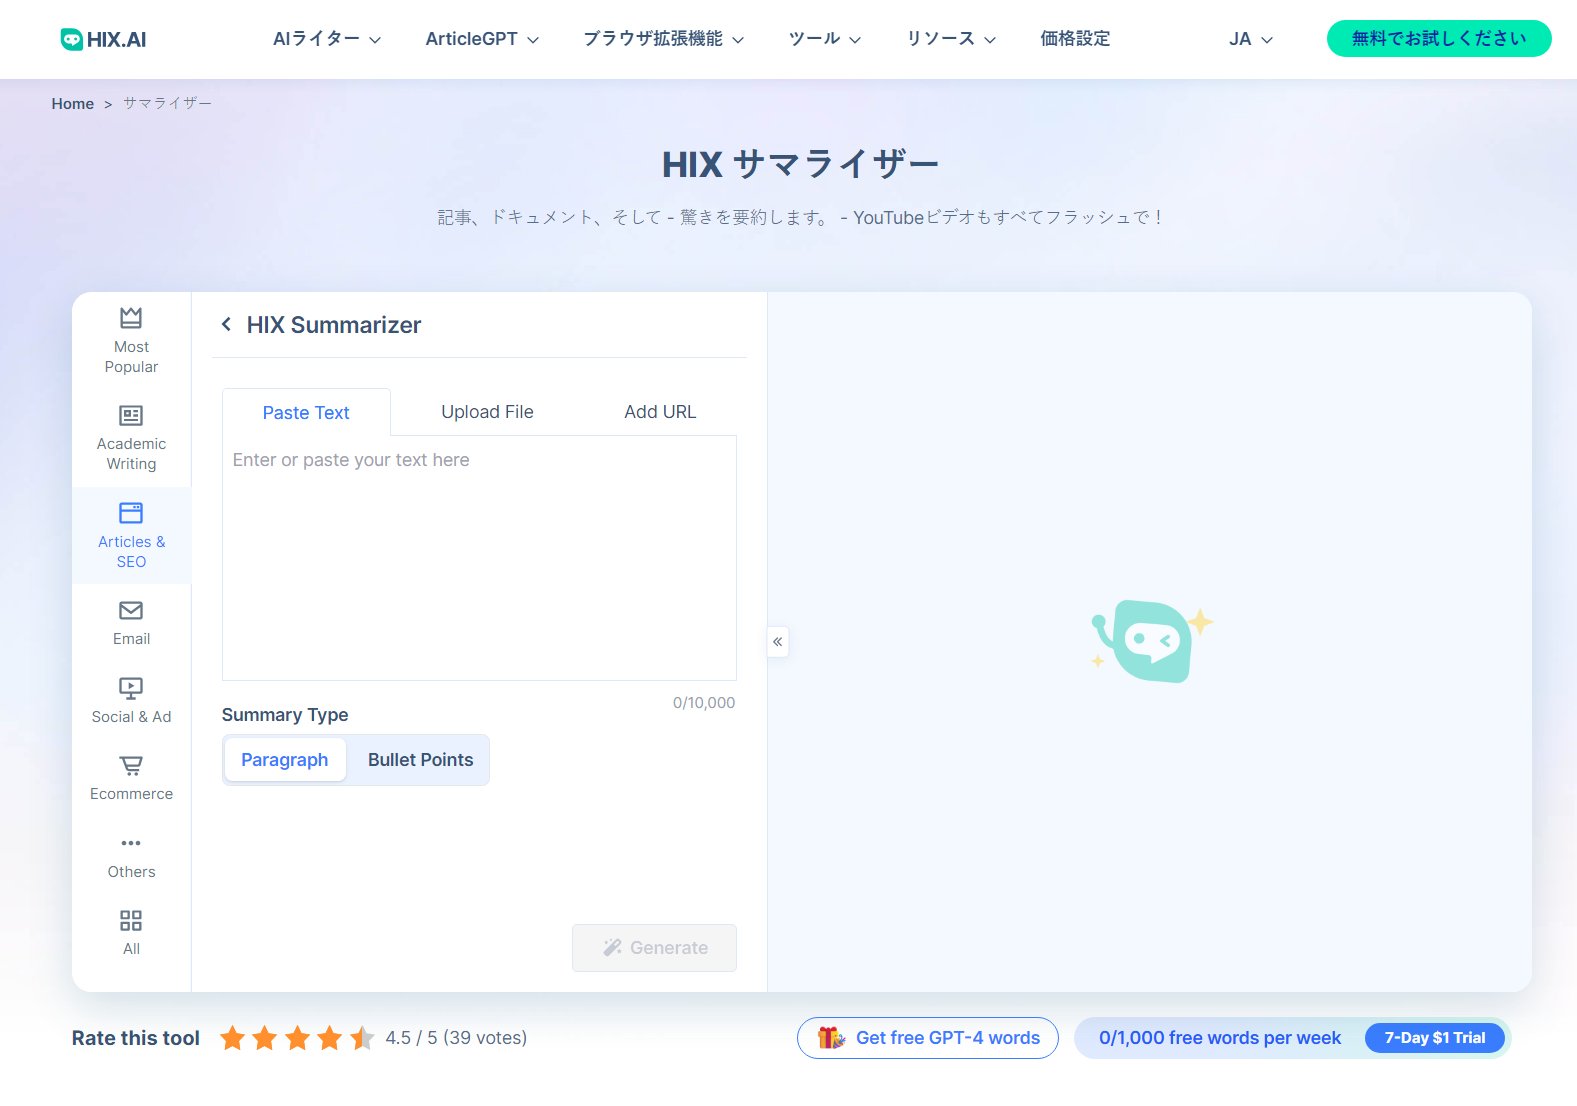Open the 価格設定 pricing page

(1075, 39)
